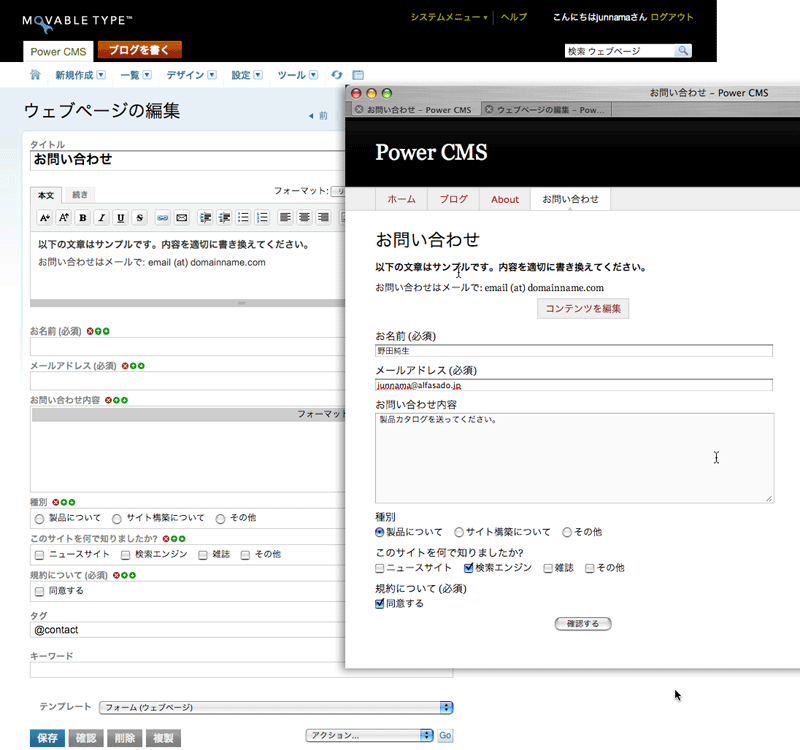
Task: Click the 複製 button
Action: pos(163,738)
